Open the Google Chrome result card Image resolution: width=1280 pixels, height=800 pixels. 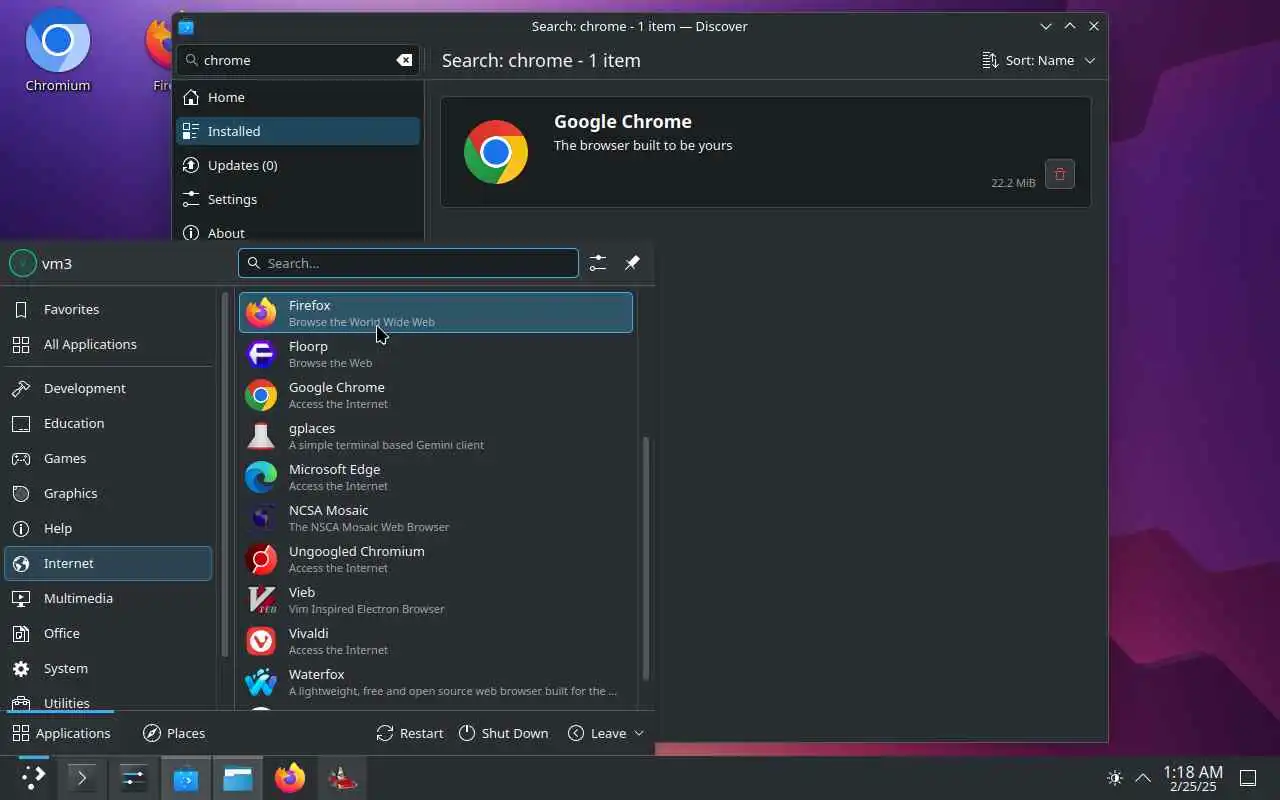tap(766, 152)
